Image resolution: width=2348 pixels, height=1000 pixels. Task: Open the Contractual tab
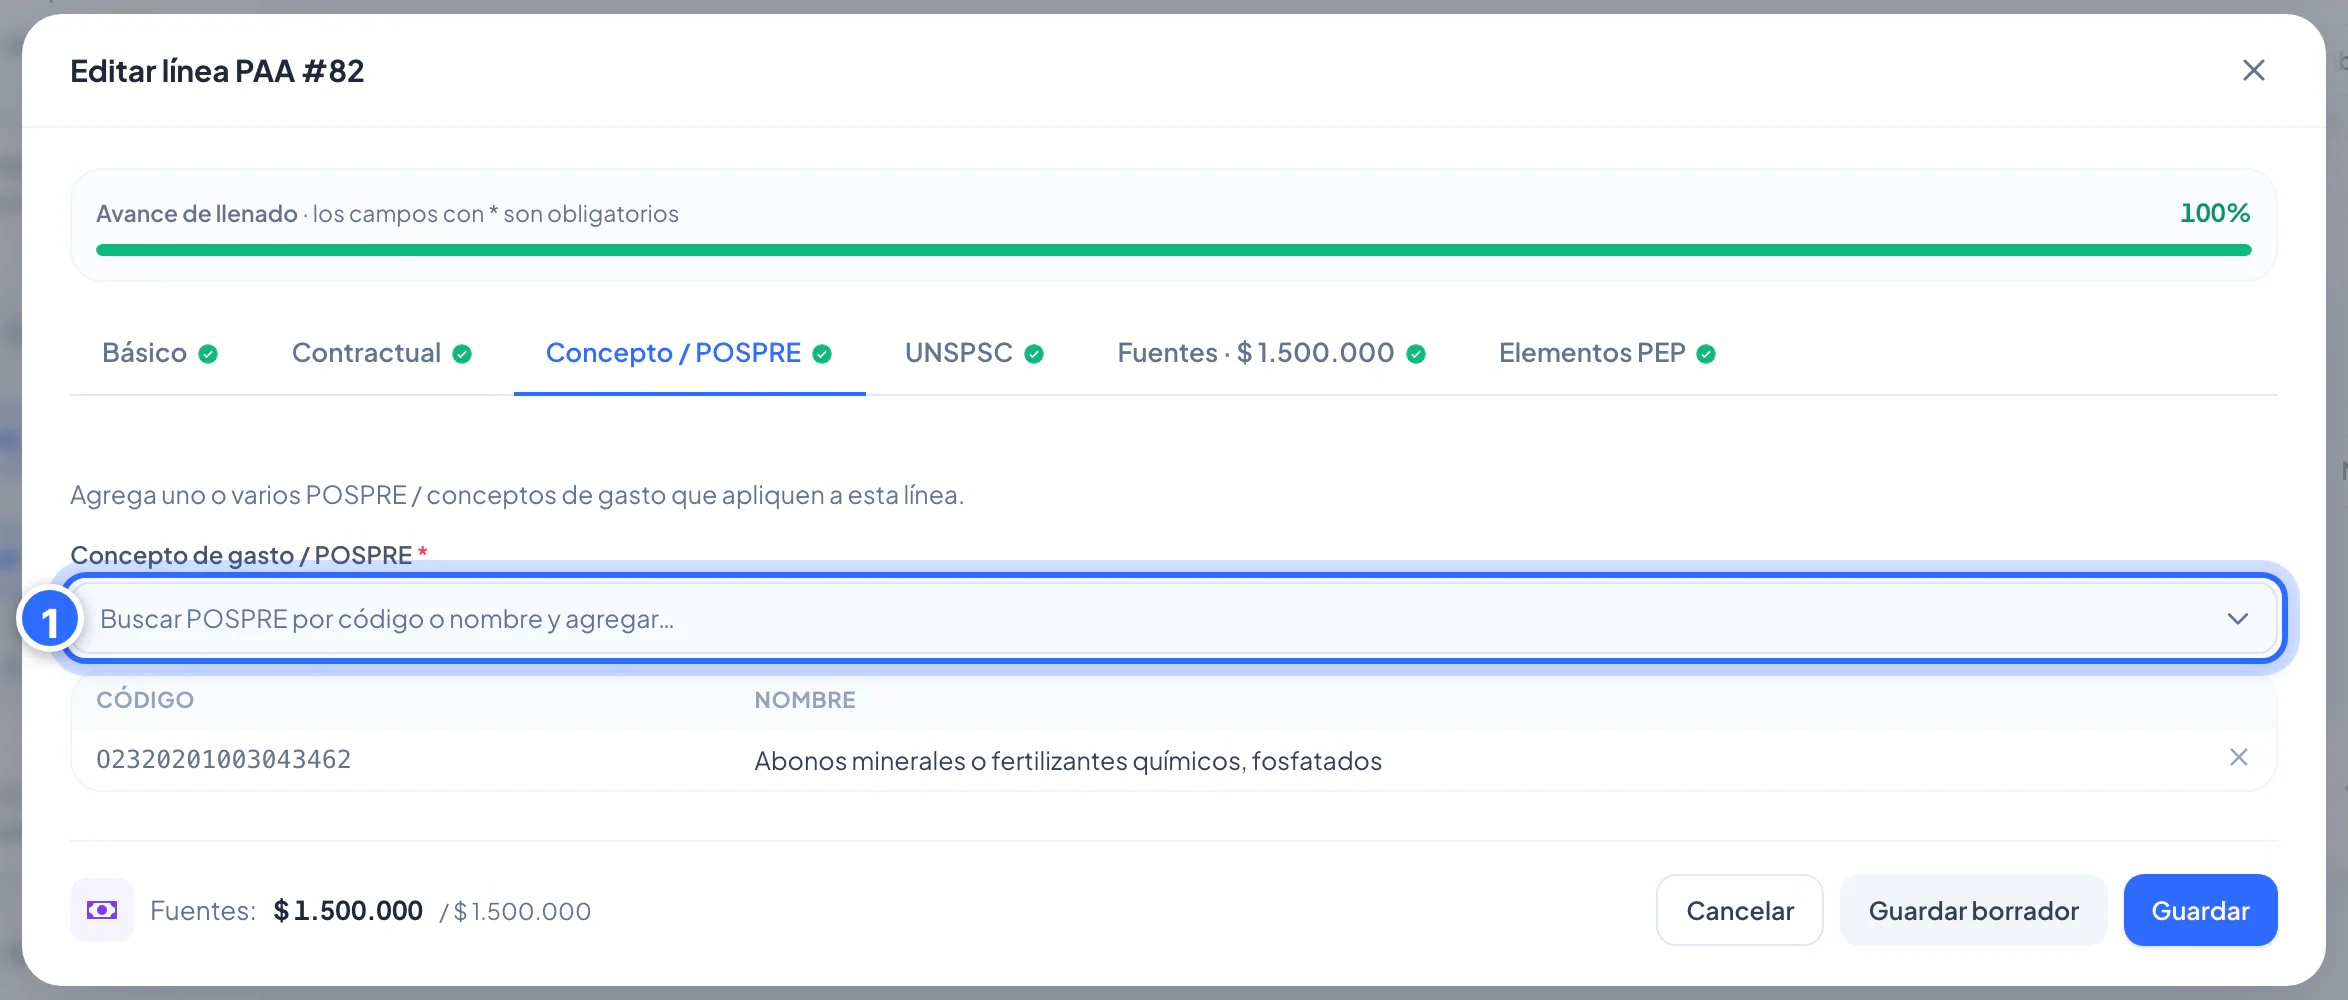(x=382, y=353)
